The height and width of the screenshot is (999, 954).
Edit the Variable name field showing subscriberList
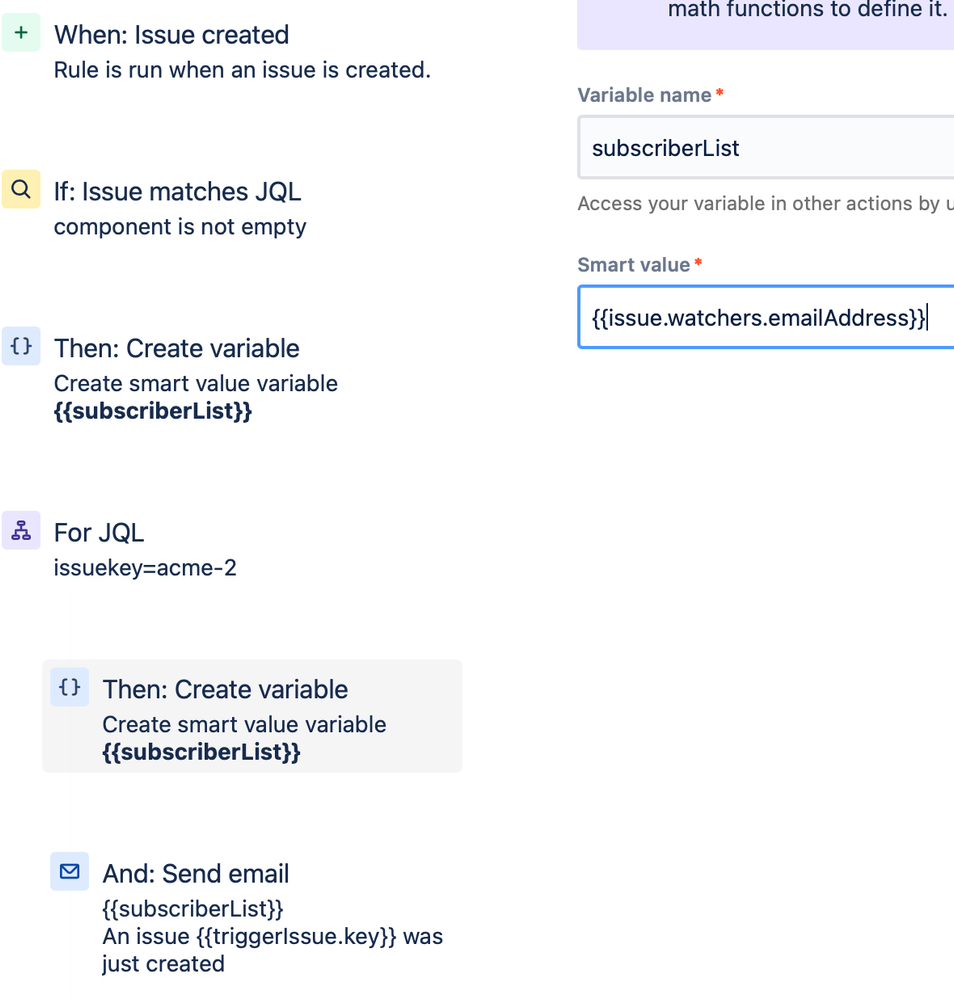point(765,147)
